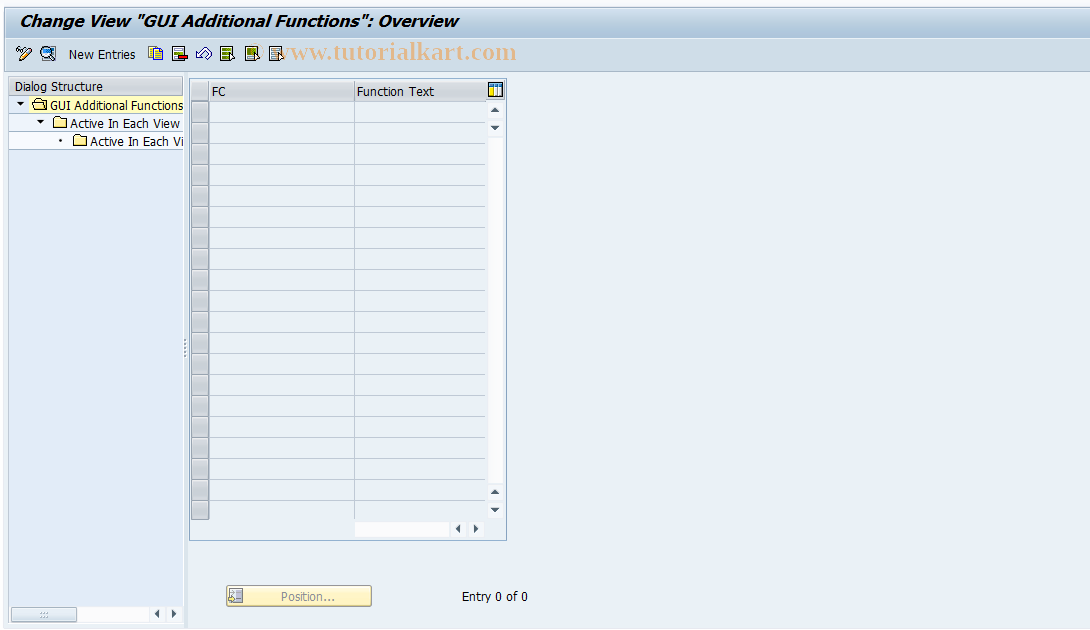Click the first row Function Text cell
Viewport: 1090px width, 630px height.
point(420,112)
